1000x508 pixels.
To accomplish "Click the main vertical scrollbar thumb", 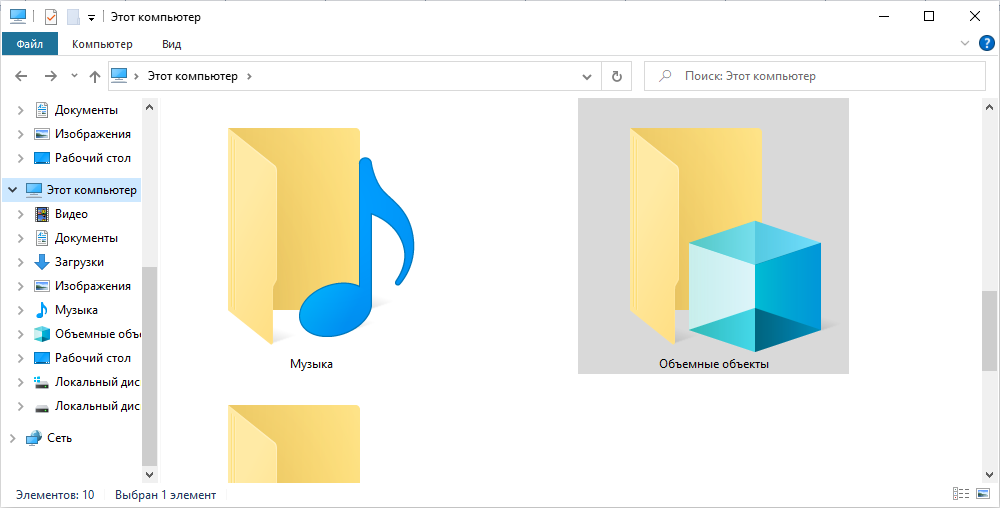I will point(989,330).
